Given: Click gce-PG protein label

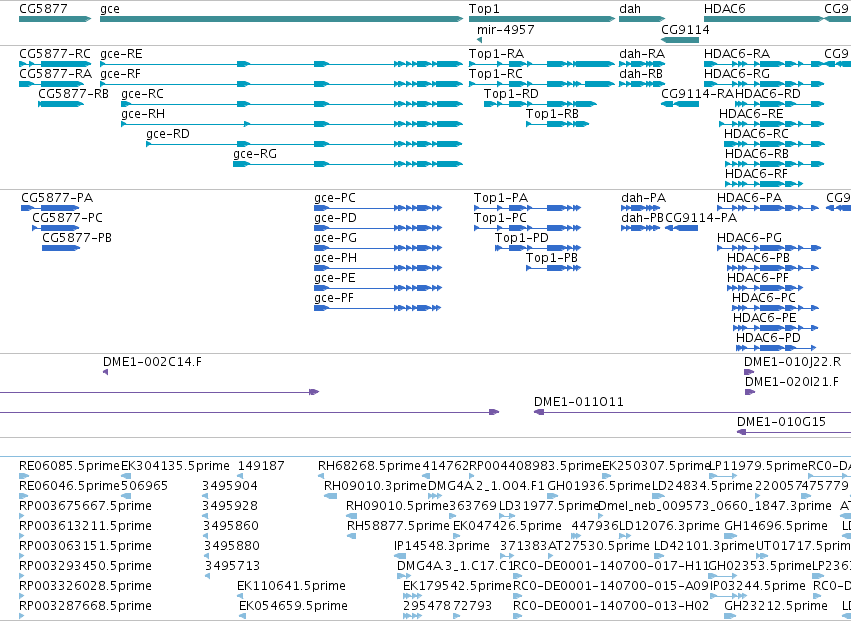Looking at the screenshot, I should [x=335, y=238].
